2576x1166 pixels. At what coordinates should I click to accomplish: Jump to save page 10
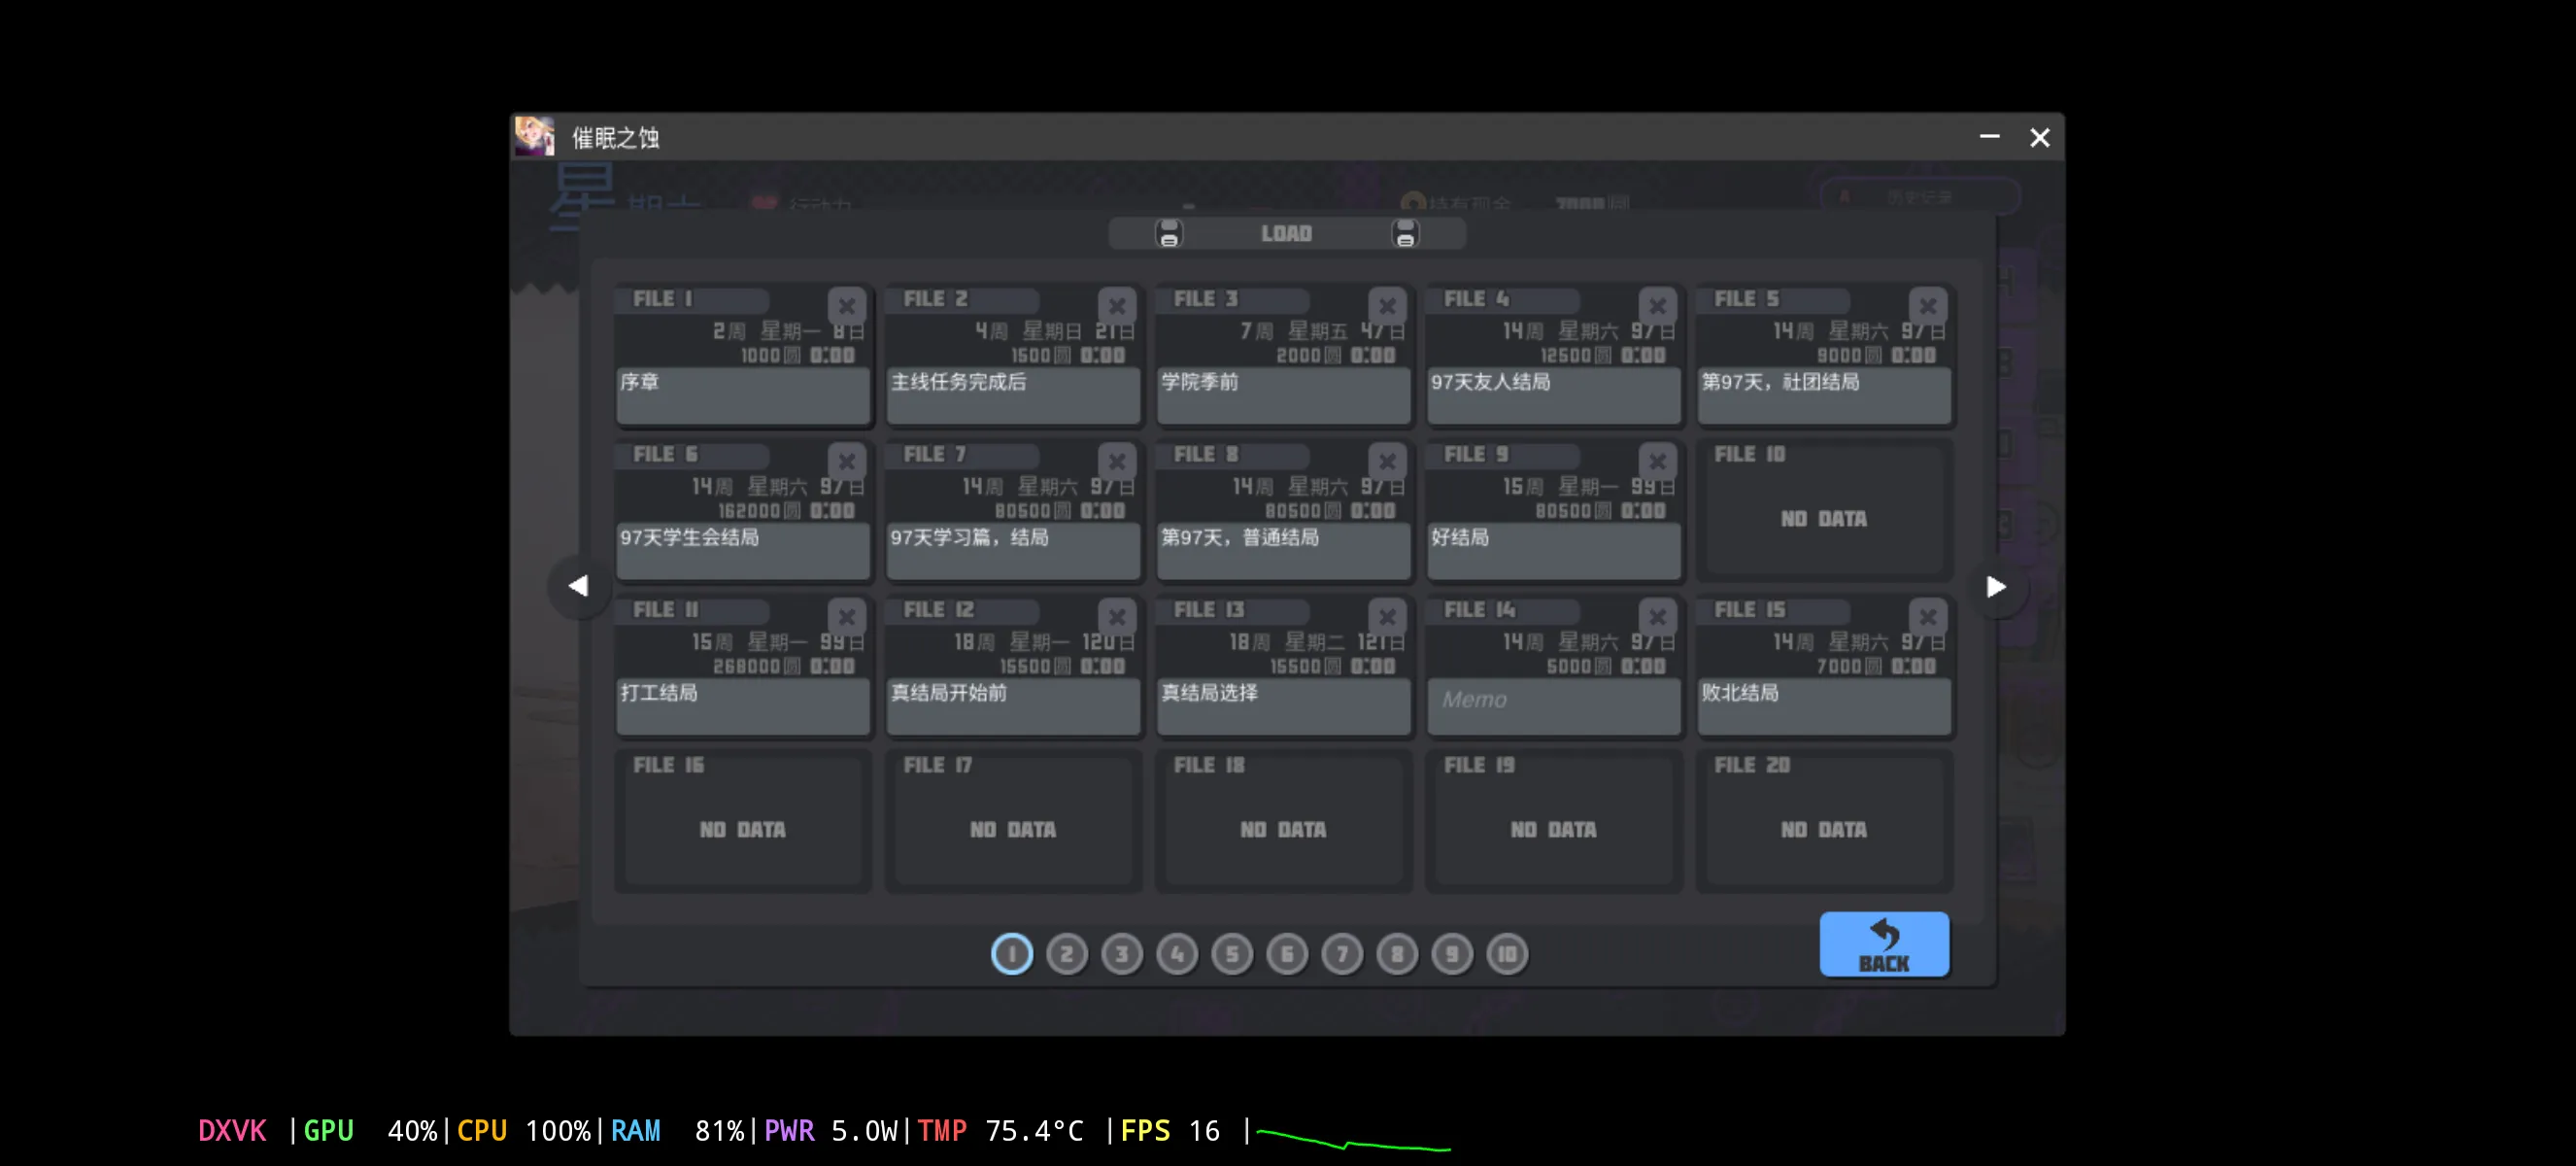(1507, 954)
